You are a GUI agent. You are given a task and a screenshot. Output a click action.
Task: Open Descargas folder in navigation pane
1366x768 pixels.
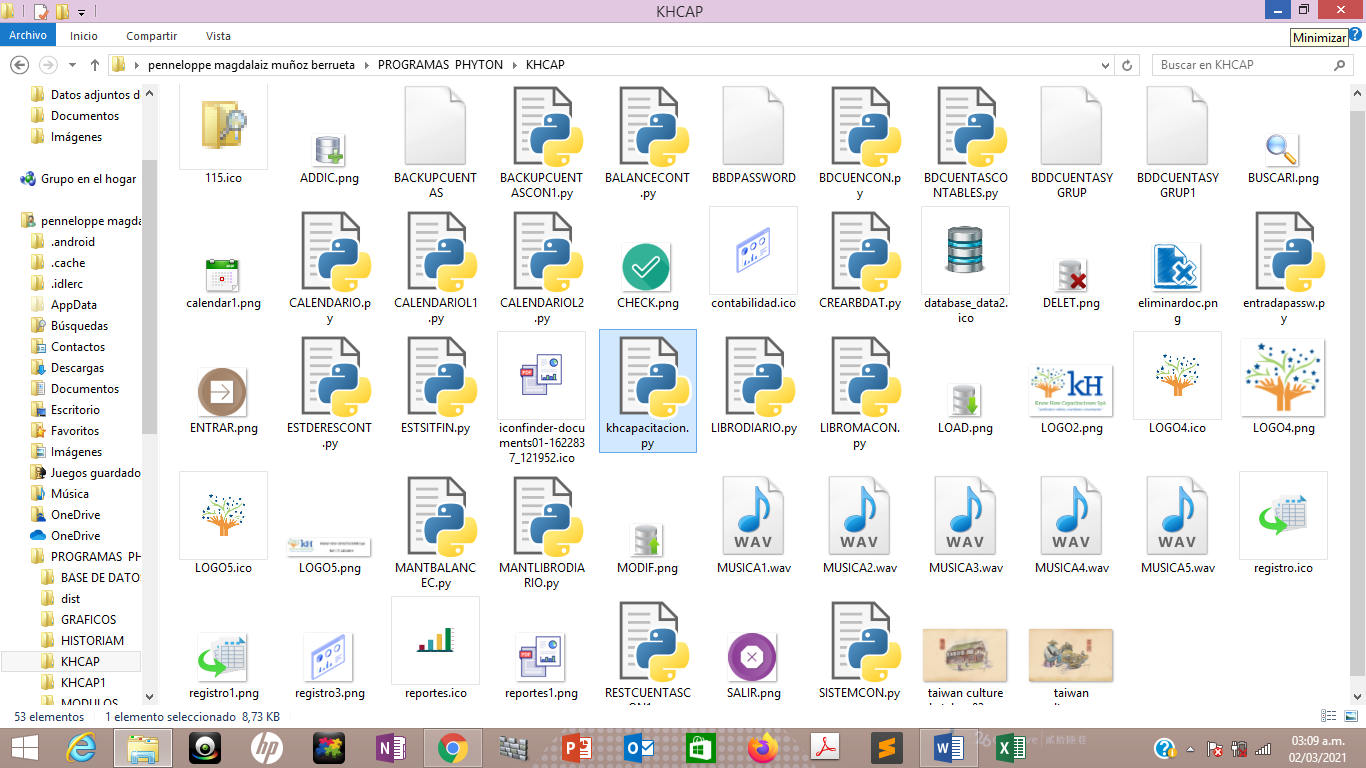78,368
